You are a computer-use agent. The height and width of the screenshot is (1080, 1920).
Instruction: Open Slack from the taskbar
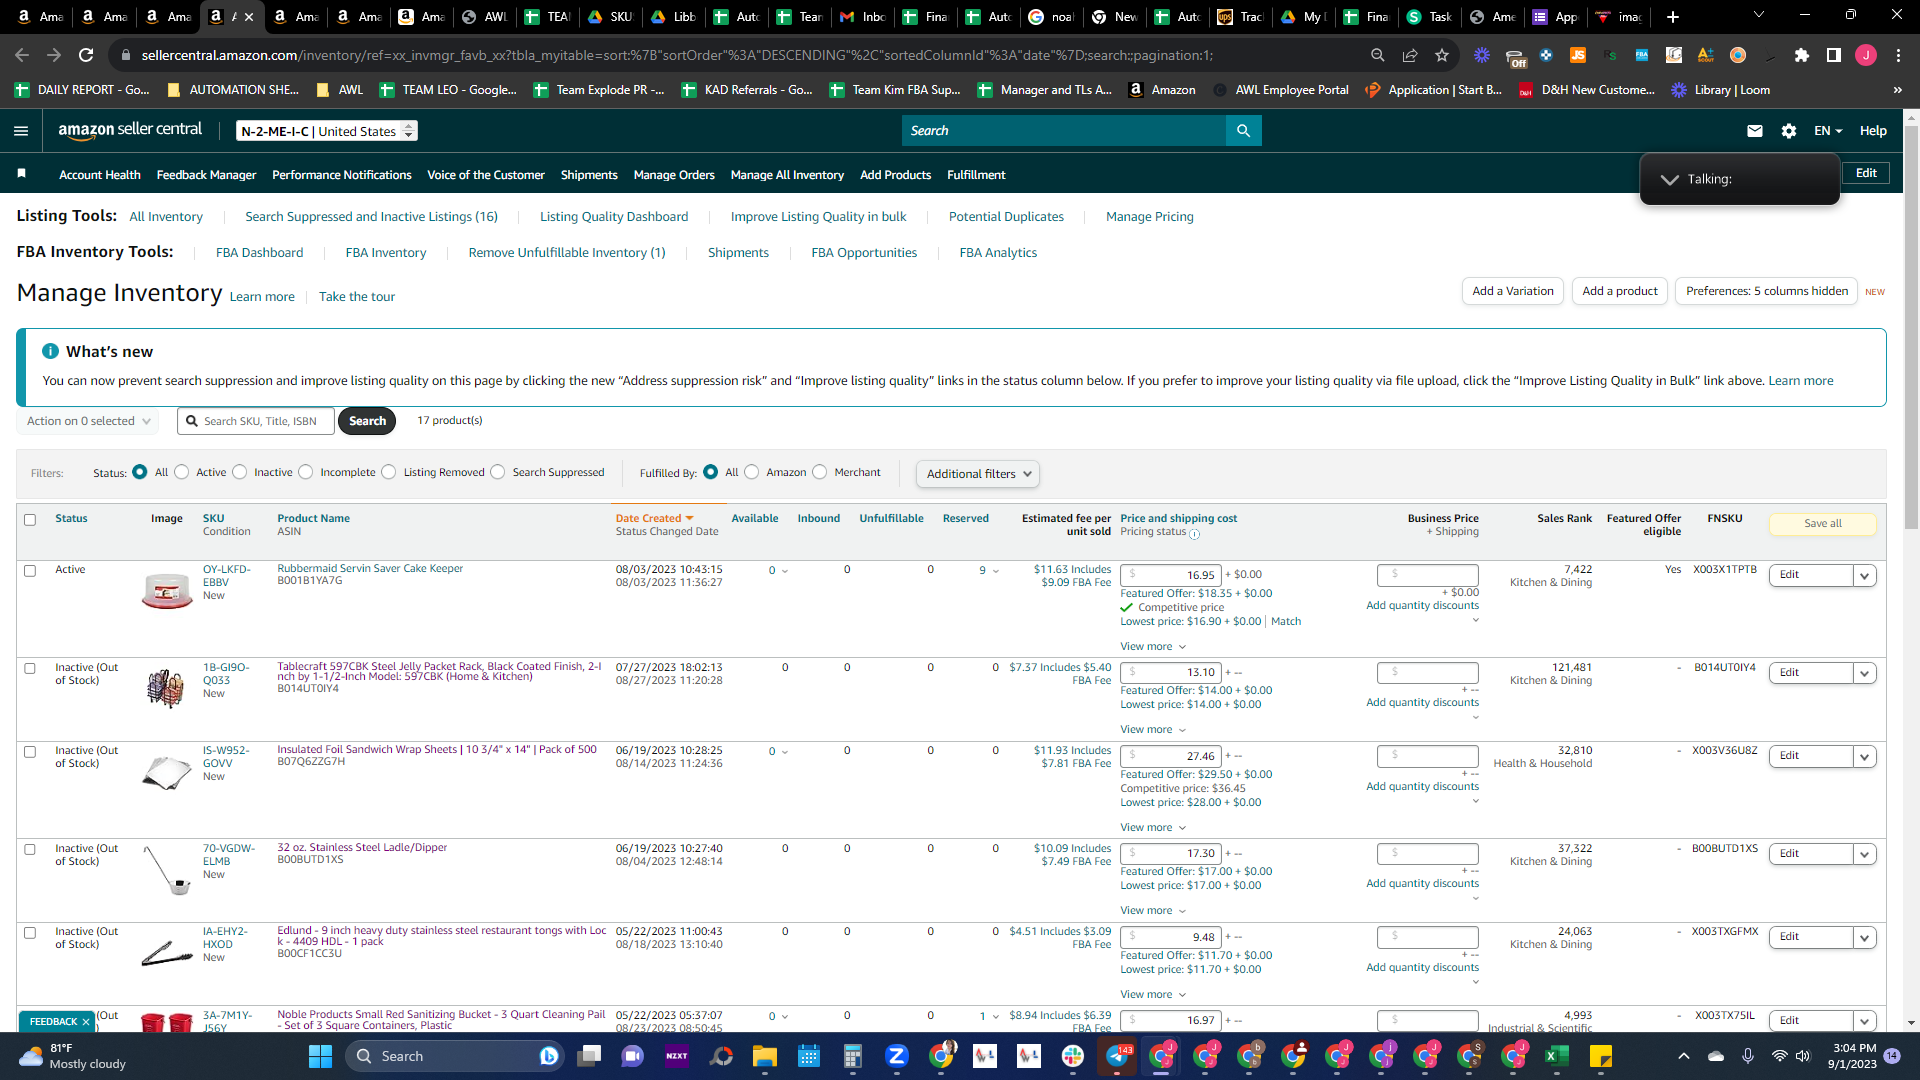(x=1073, y=1056)
